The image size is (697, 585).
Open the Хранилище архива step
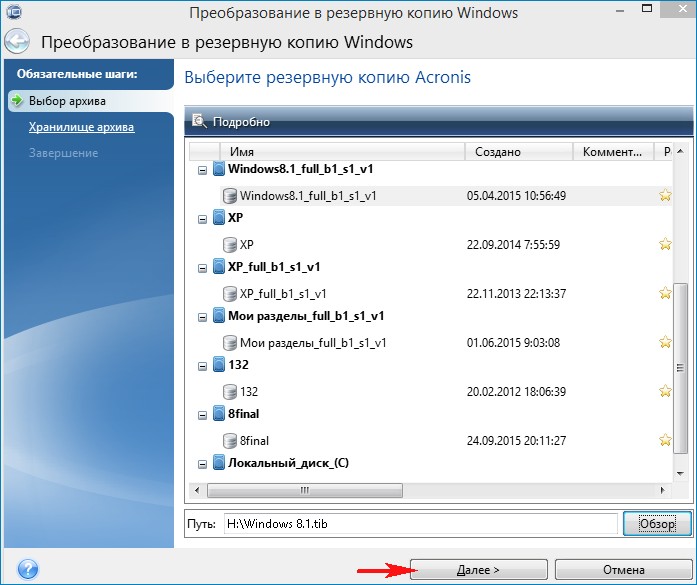click(81, 127)
